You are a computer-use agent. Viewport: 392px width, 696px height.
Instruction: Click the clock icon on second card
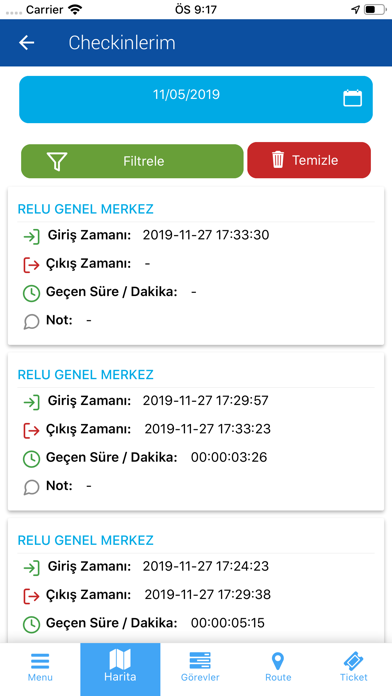coord(31,459)
